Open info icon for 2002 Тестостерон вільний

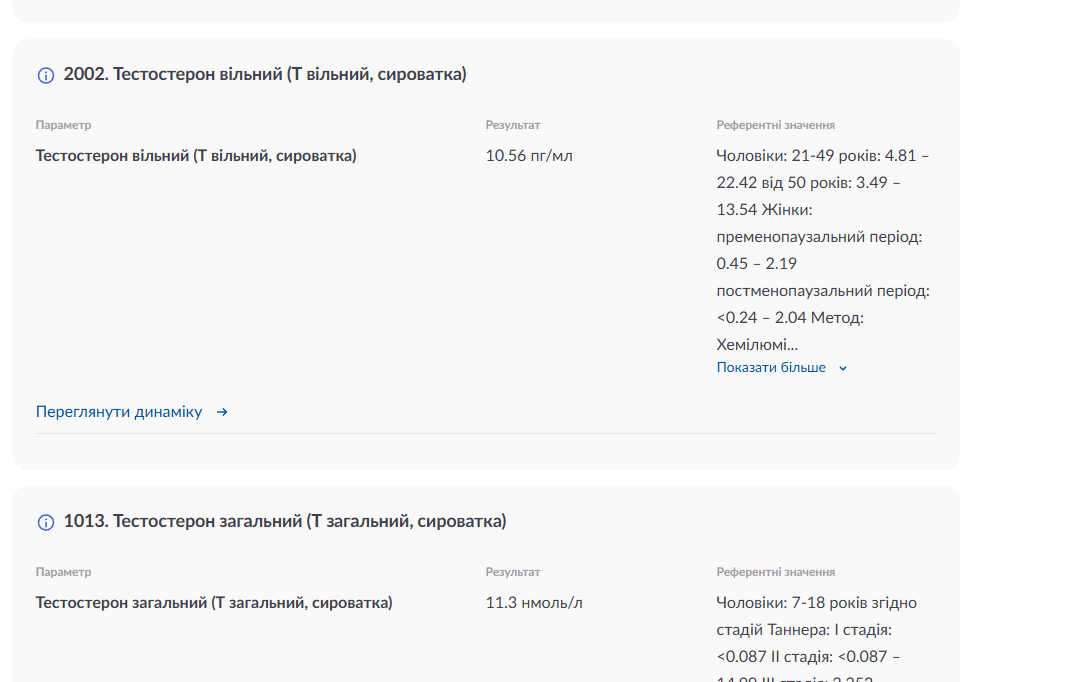[46, 75]
